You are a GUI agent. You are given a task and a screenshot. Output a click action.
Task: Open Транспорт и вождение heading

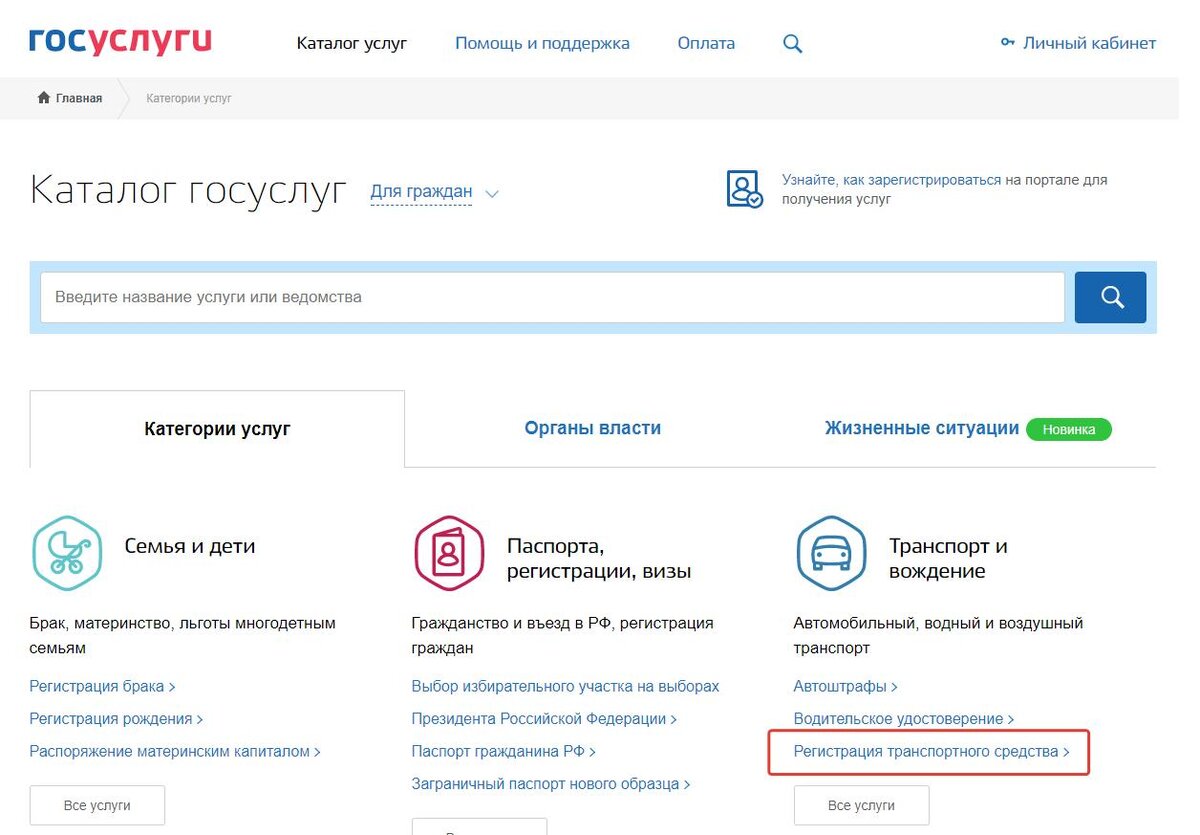[x=948, y=559]
